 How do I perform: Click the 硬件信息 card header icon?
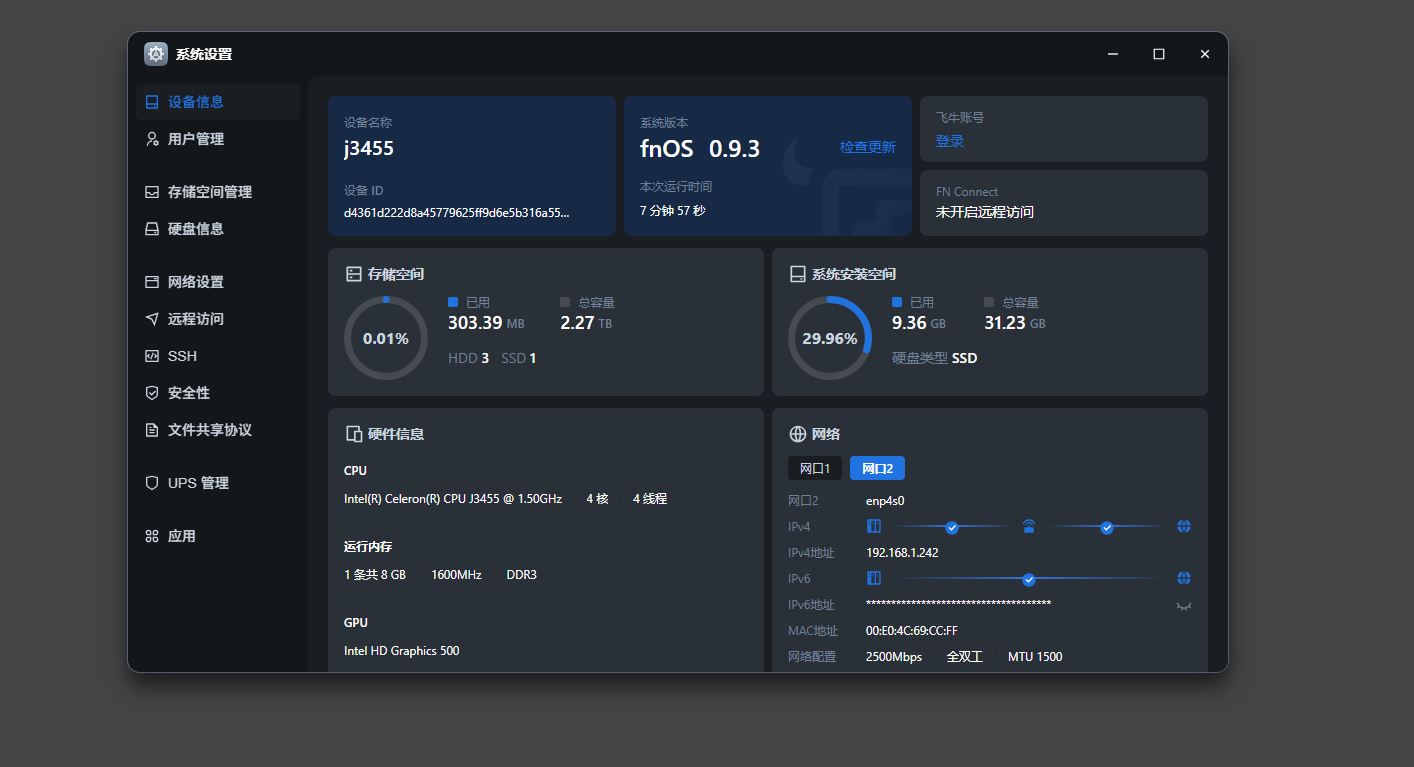point(353,434)
